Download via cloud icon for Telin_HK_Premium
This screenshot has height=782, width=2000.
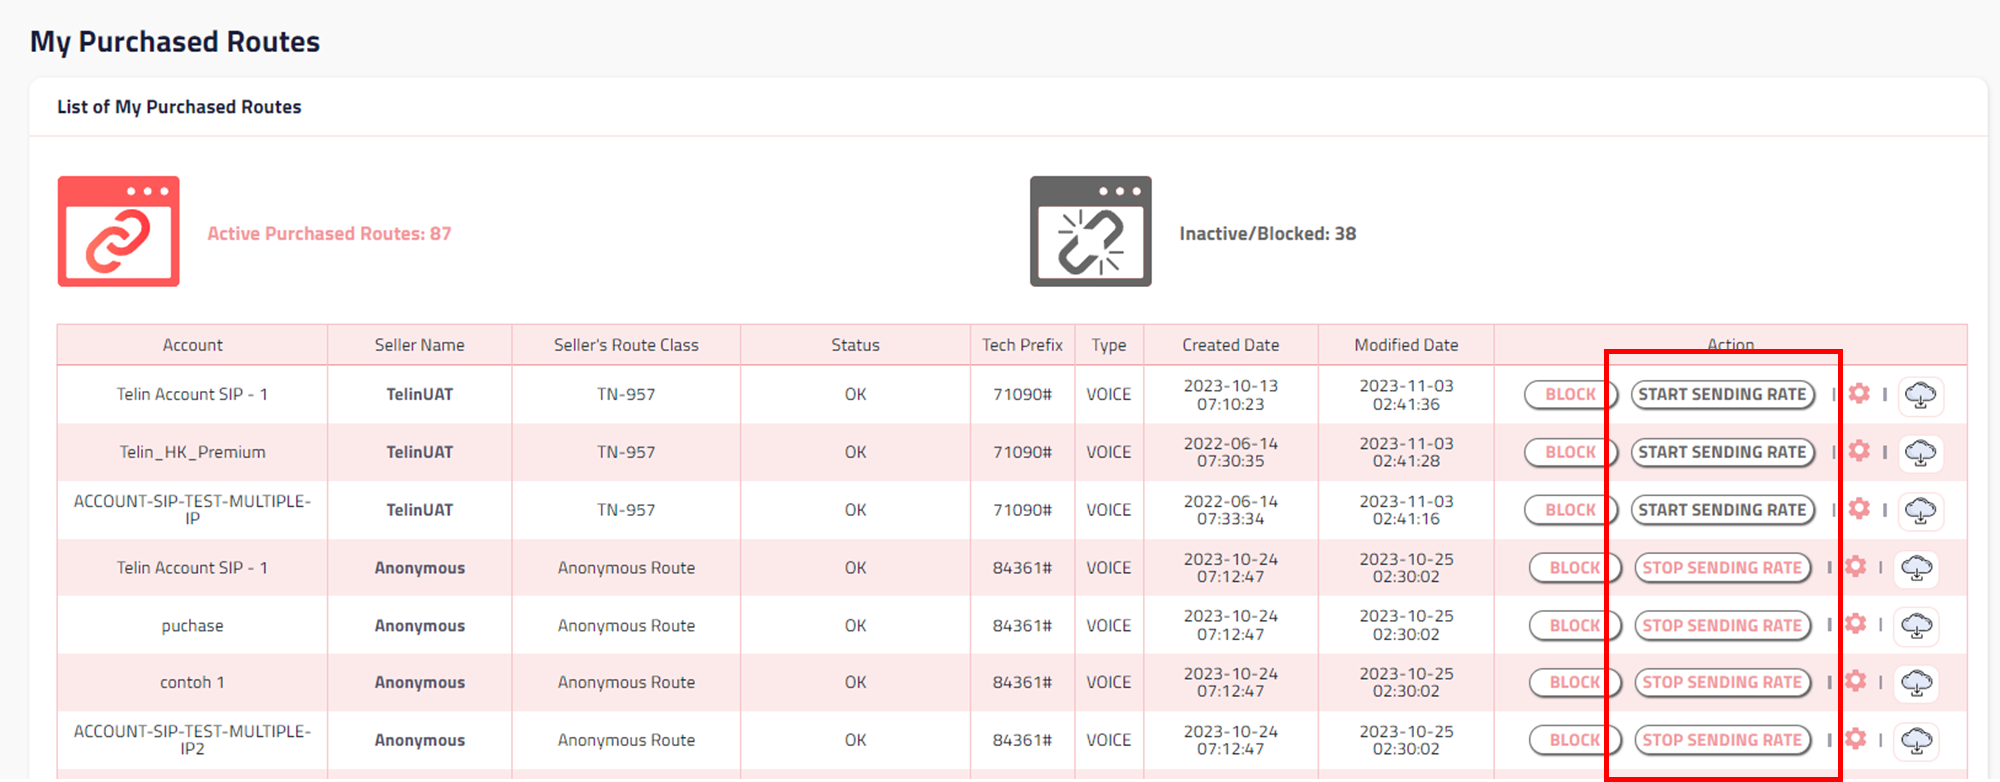1920,453
